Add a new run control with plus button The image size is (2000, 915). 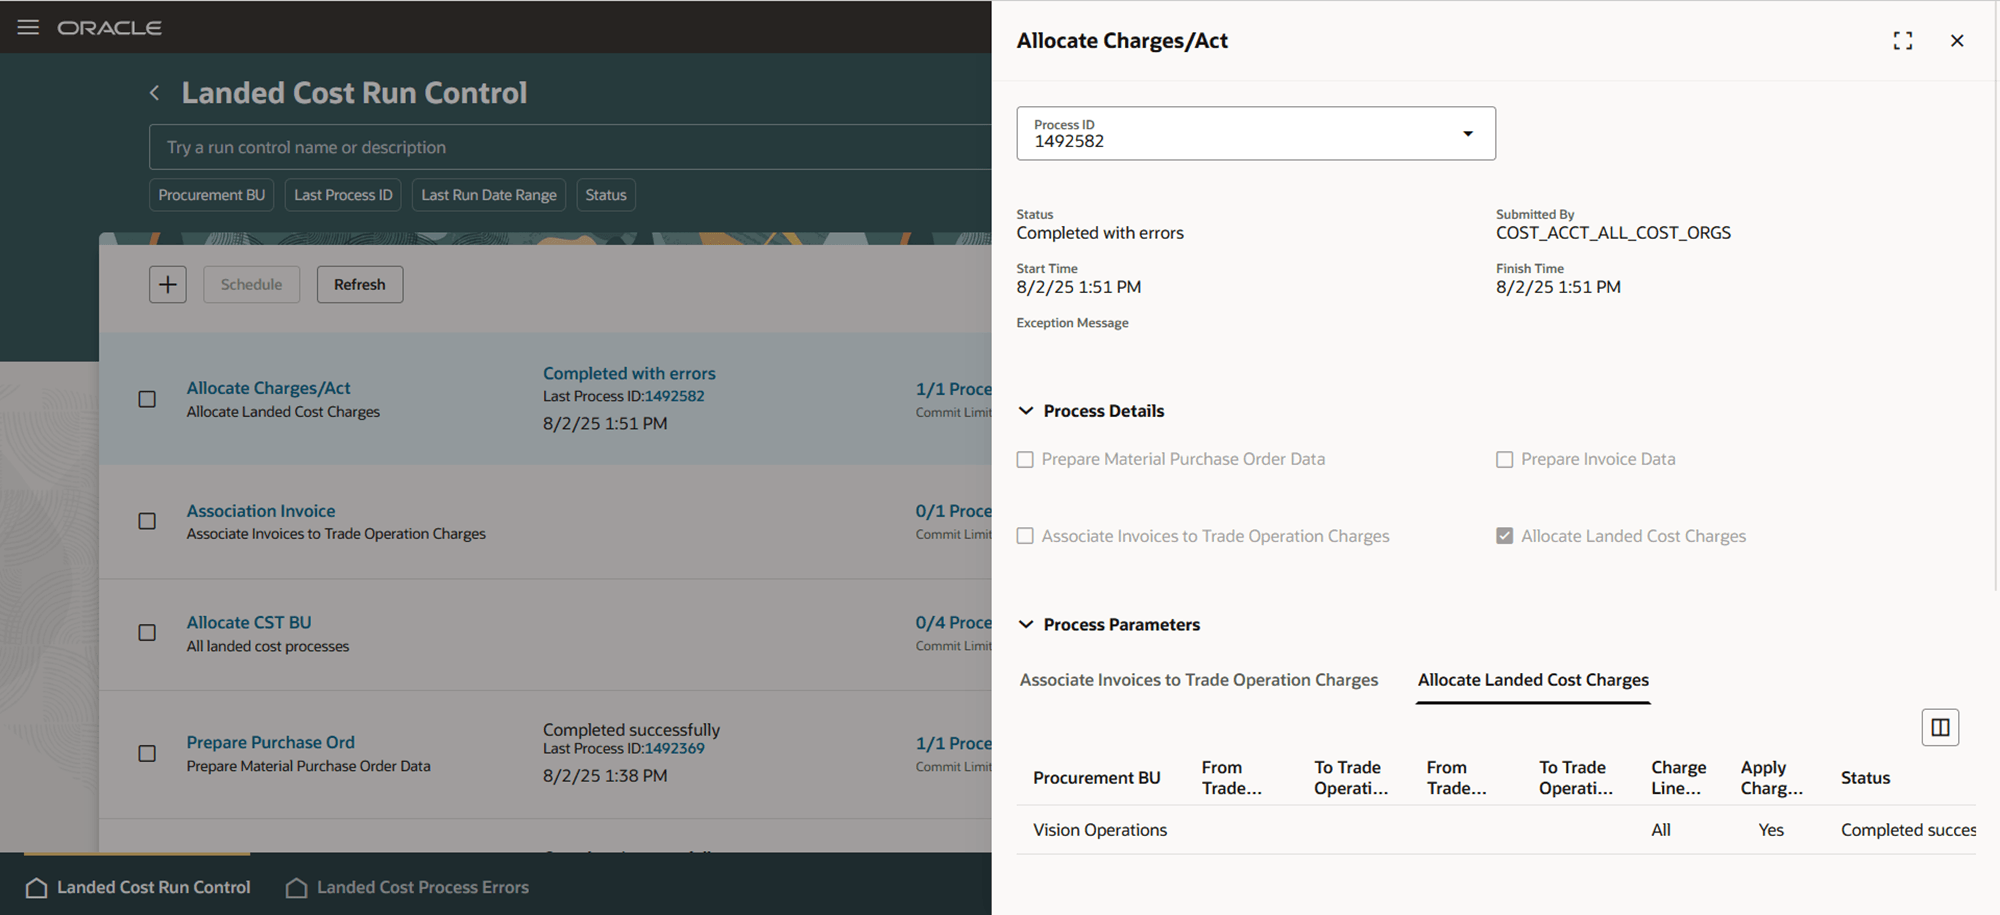(x=168, y=284)
